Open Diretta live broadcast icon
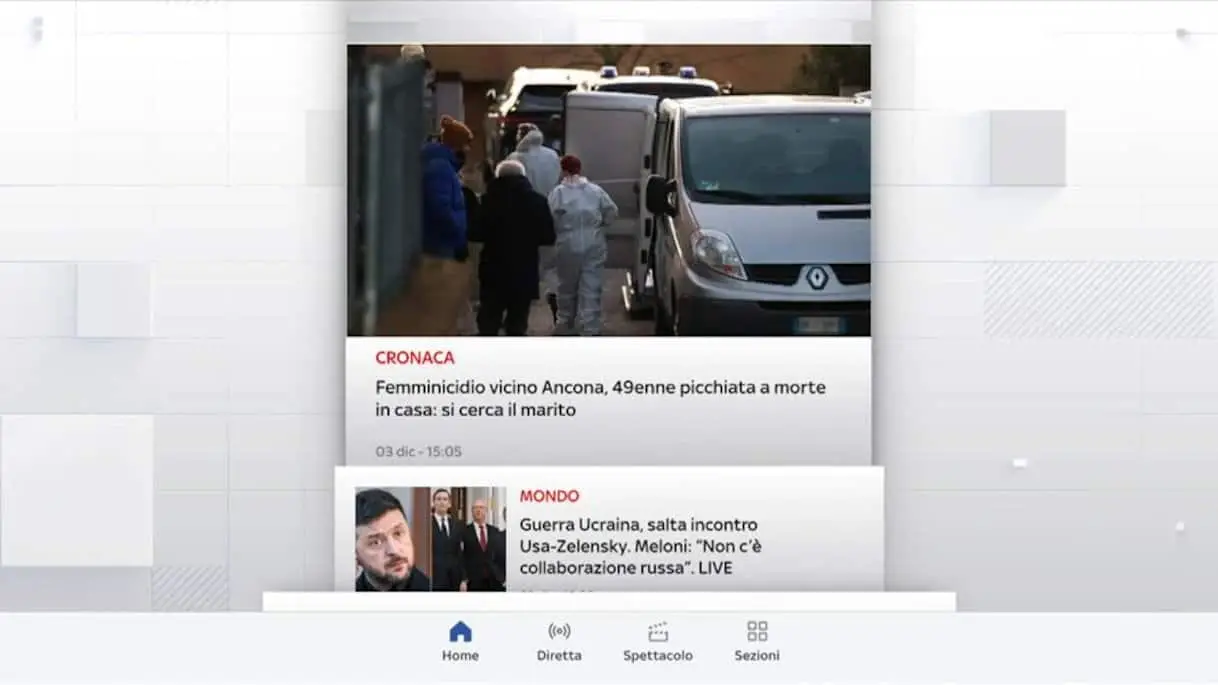The height and width of the screenshot is (685, 1218). (559, 631)
